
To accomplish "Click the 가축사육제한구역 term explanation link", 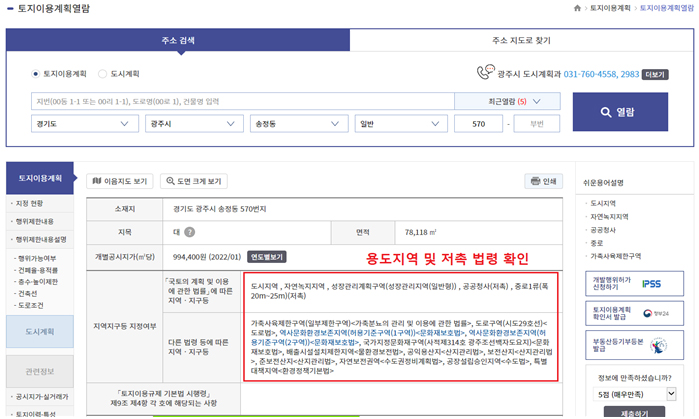I will (x=616, y=256).
